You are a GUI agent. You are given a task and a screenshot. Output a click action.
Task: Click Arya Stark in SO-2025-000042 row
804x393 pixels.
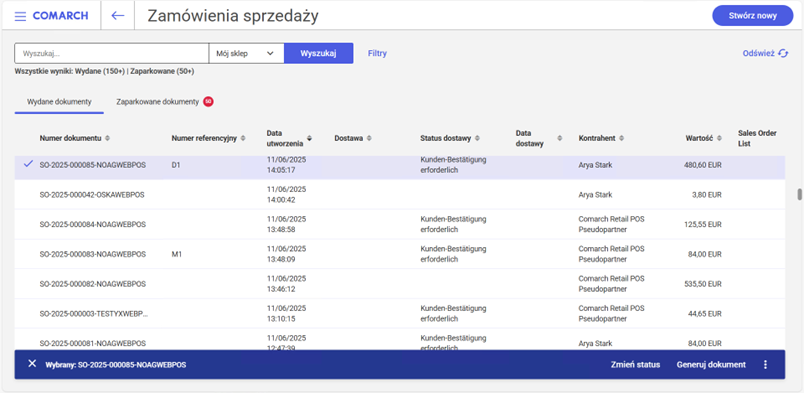(595, 195)
